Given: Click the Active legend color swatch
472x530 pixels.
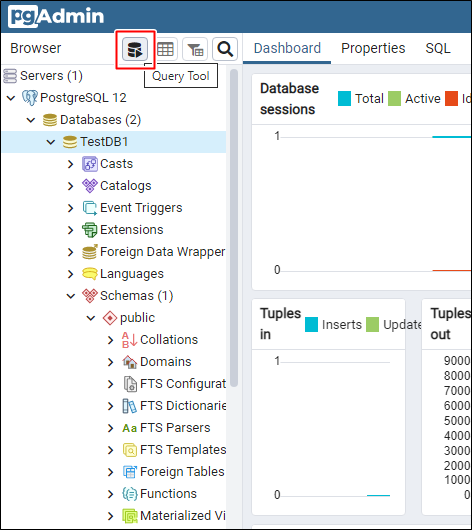Looking at the screenshot, I should click(x=394, y=99).
